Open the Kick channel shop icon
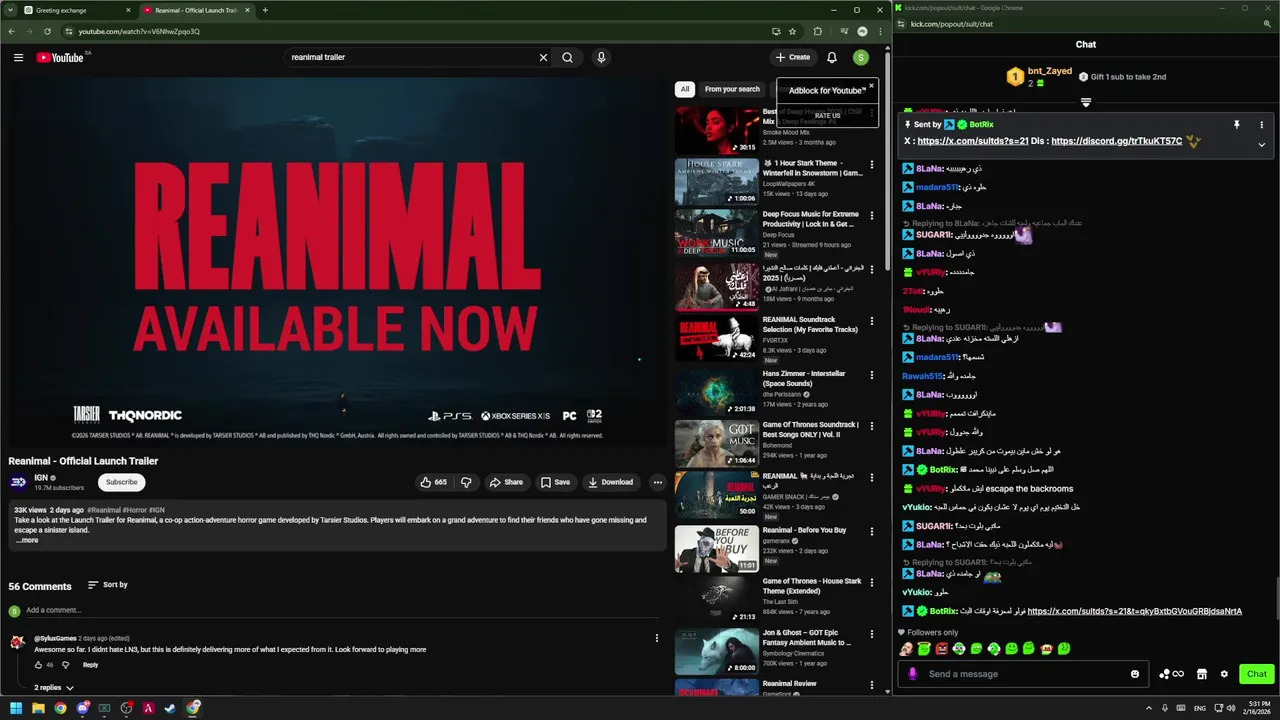The image size is (1280, 720). (x=1202, y=674)
